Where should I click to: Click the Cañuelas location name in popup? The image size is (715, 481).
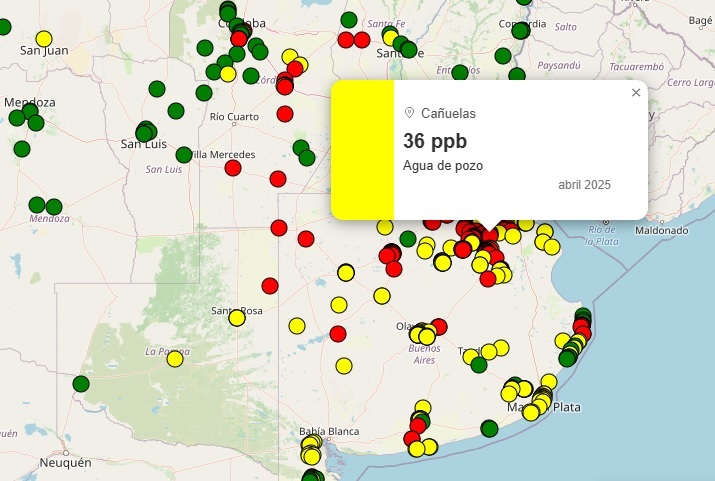[x=448, y=113]
